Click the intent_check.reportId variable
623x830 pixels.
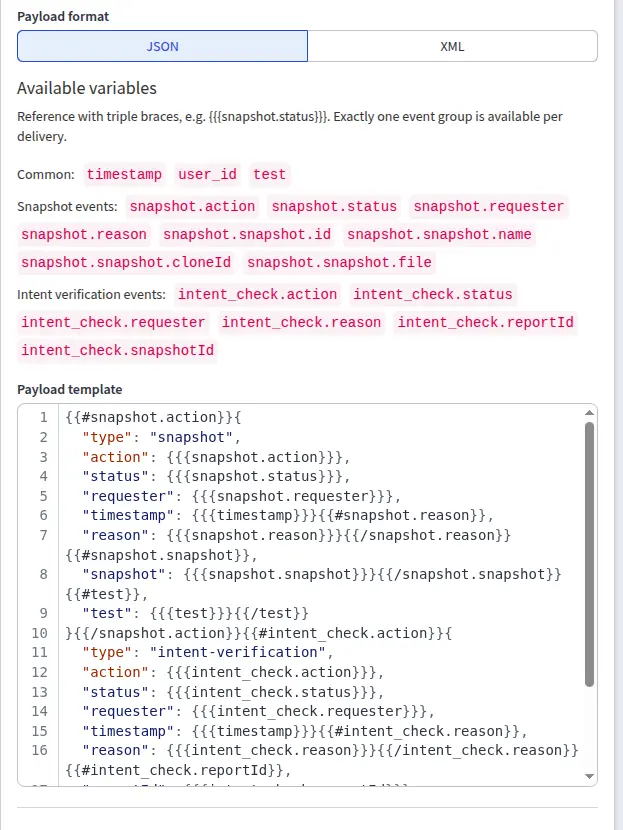(x=485, y=322)
